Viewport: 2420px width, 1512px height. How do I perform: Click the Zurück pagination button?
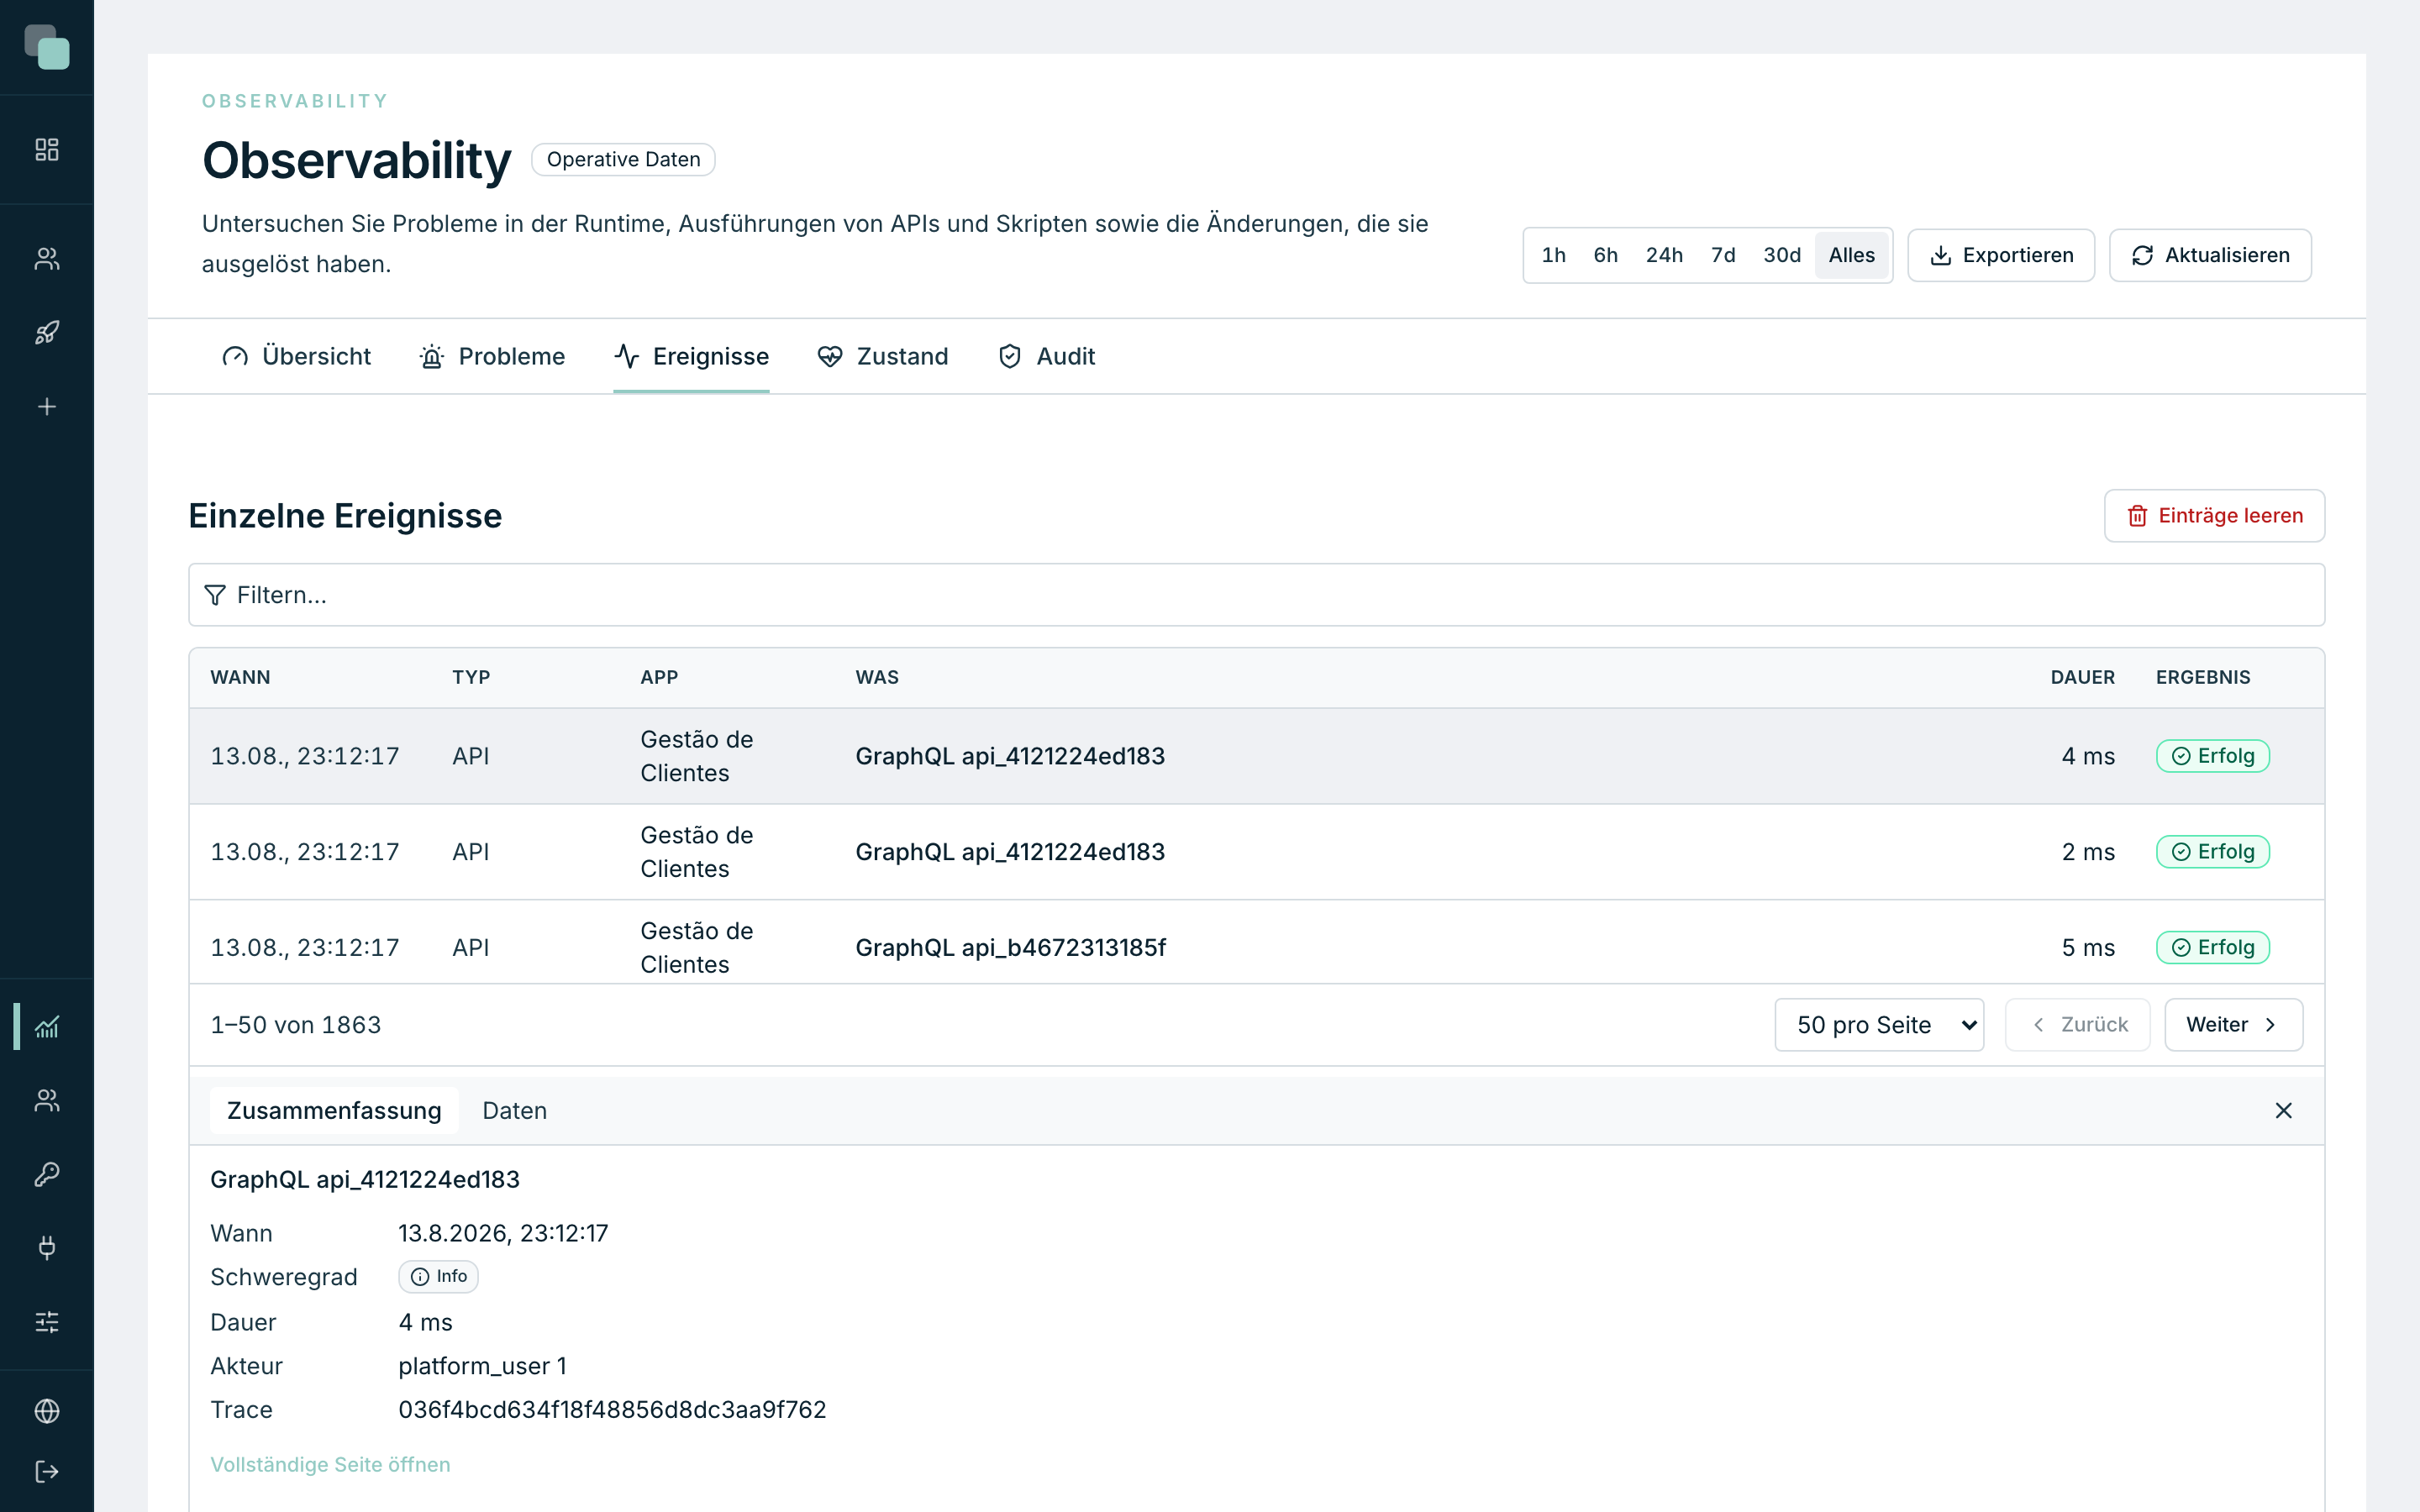[2077, 1025]
